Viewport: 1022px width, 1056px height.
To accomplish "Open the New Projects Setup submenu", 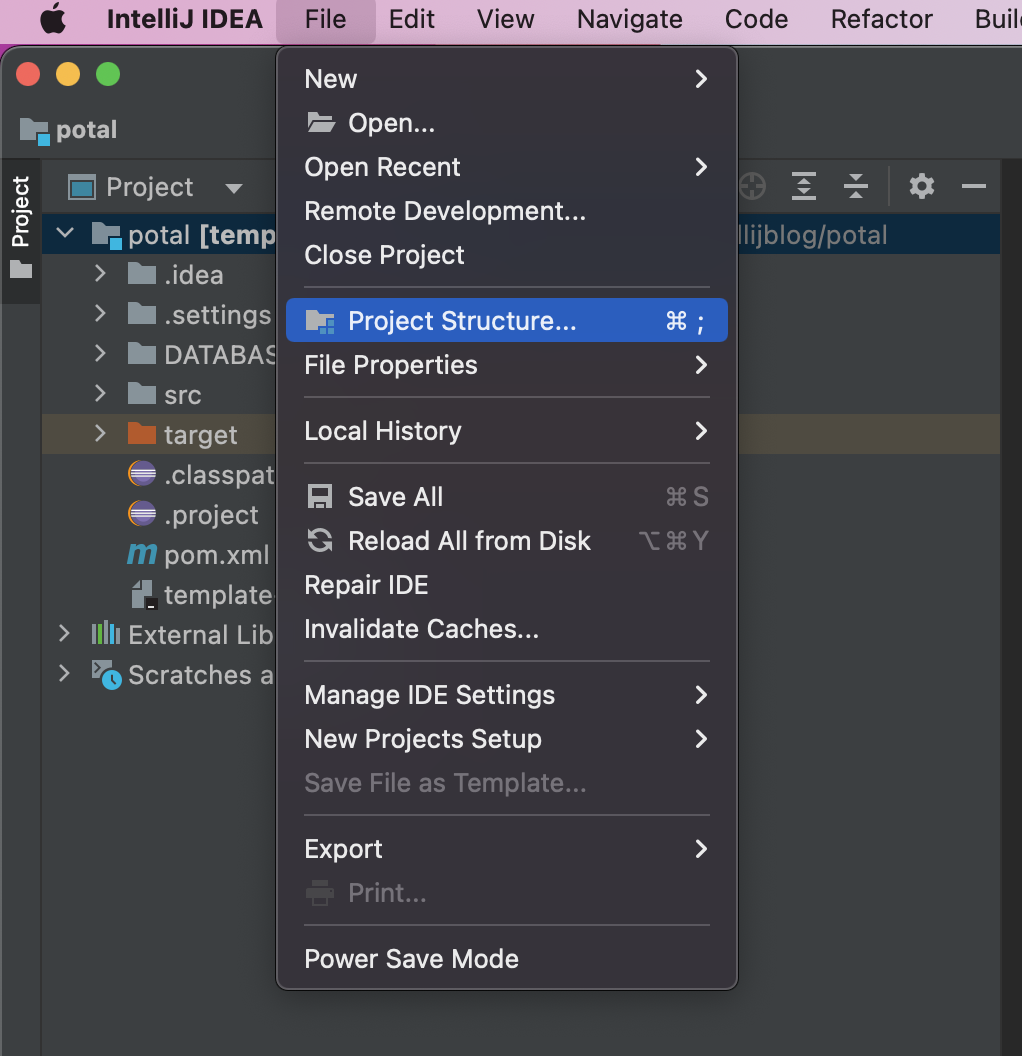I will pos(506,739).
